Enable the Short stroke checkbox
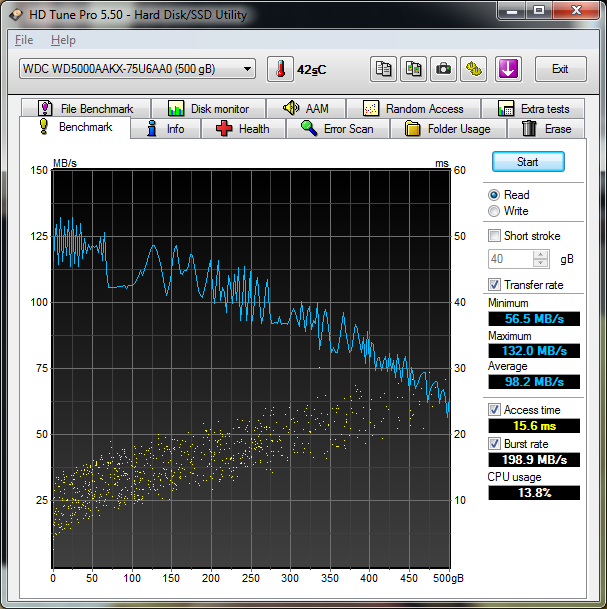Viewport: 607px width, 609px height. tap(494, 236)
